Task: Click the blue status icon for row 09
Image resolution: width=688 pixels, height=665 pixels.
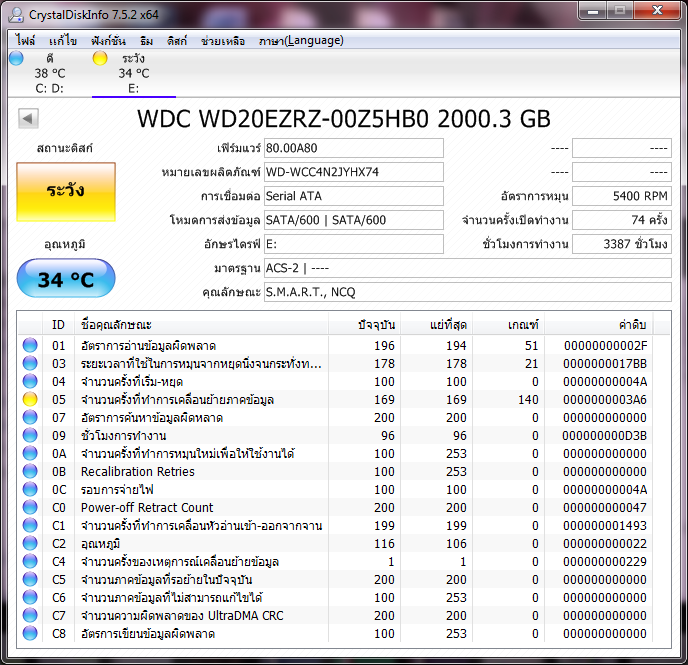Action: 30,435
